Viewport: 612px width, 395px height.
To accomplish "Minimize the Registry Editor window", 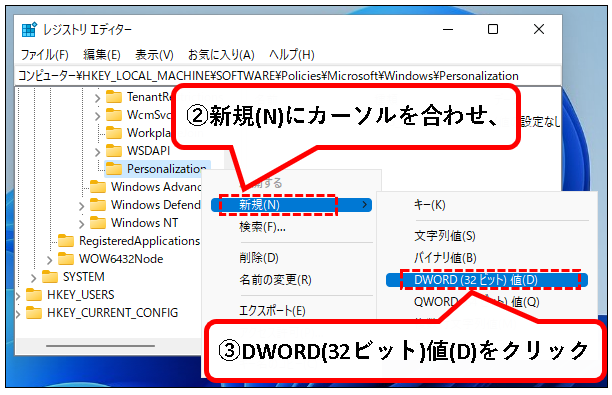I will (448, 30).
